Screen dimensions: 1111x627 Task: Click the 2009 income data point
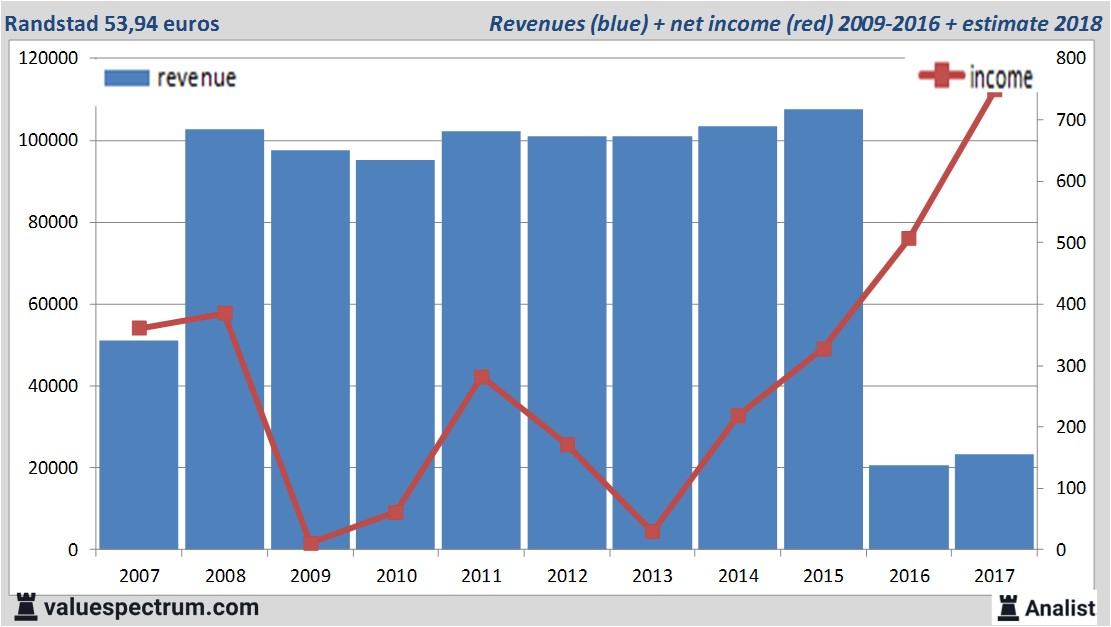pos(311,543)
